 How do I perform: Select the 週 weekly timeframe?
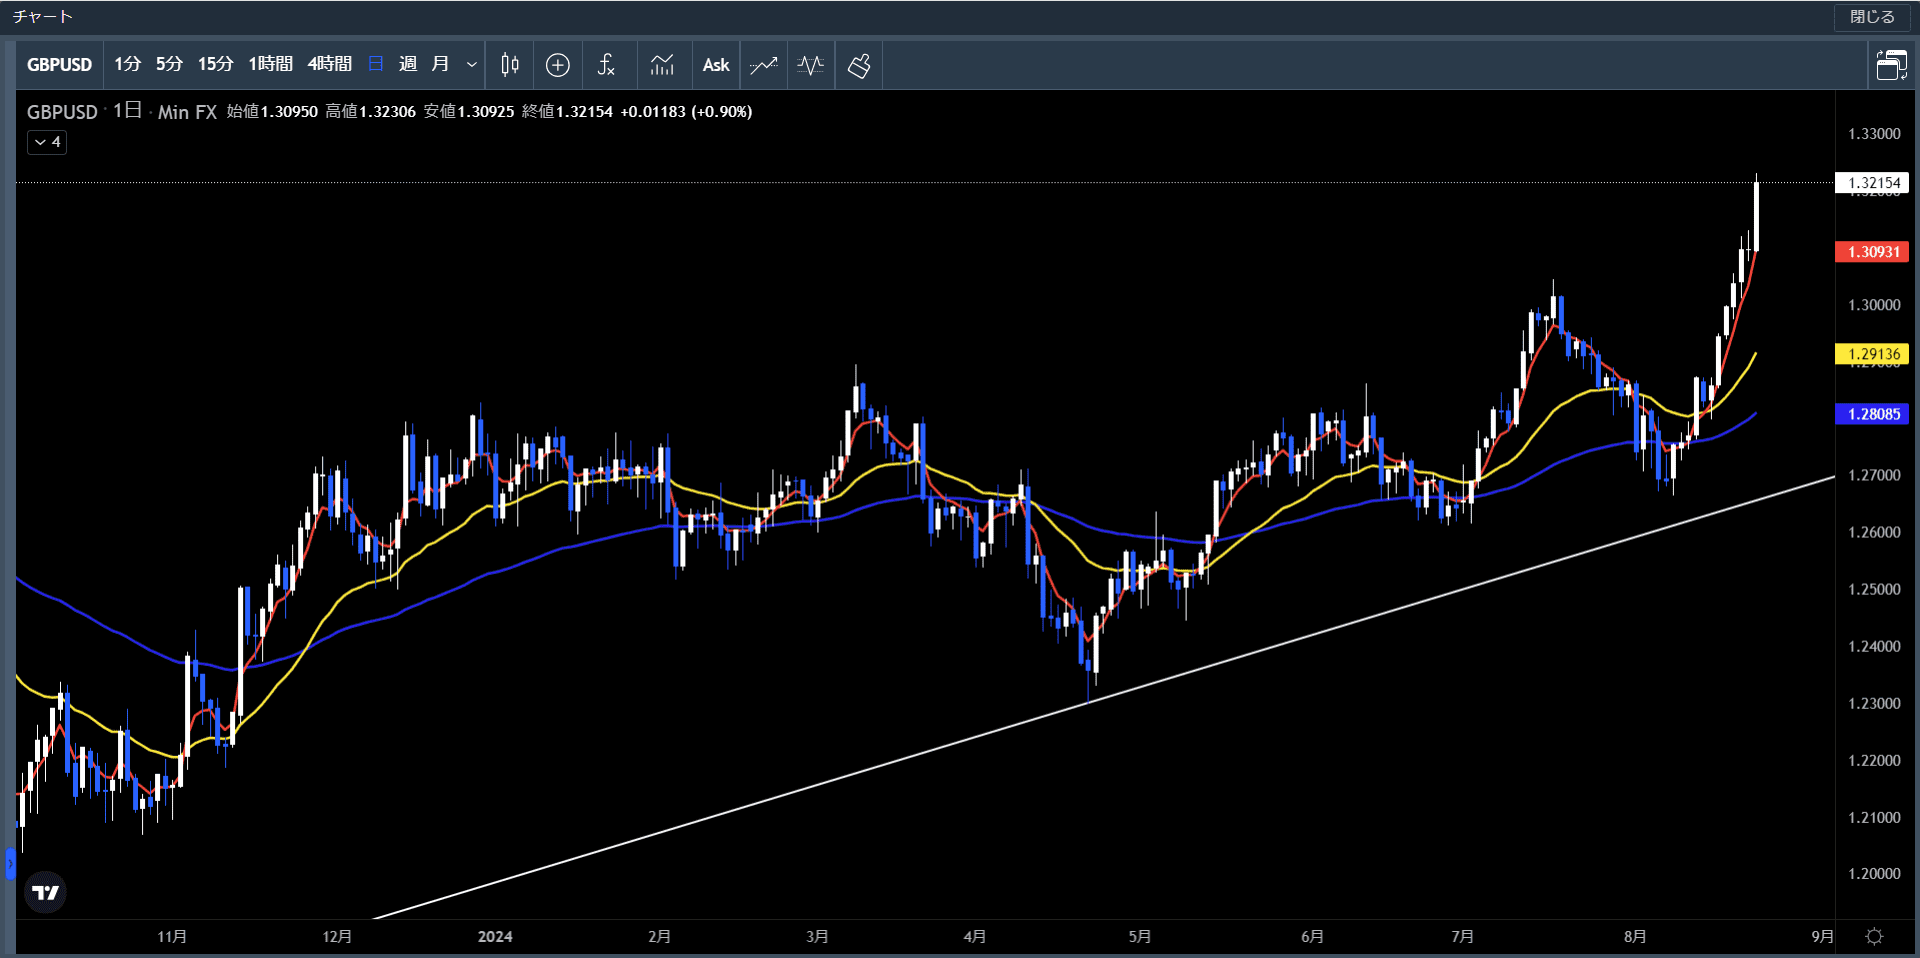point(408,65)
